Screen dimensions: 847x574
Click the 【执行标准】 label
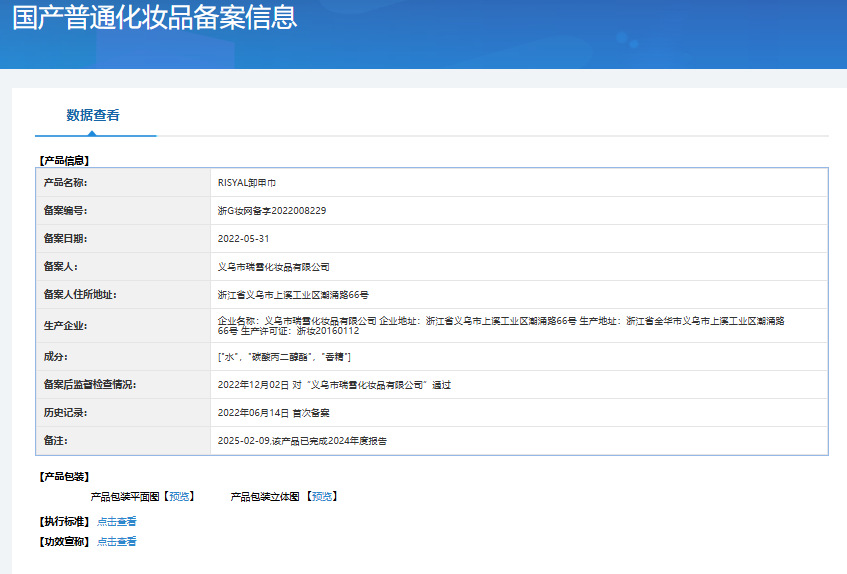click(x=64, y=522)
